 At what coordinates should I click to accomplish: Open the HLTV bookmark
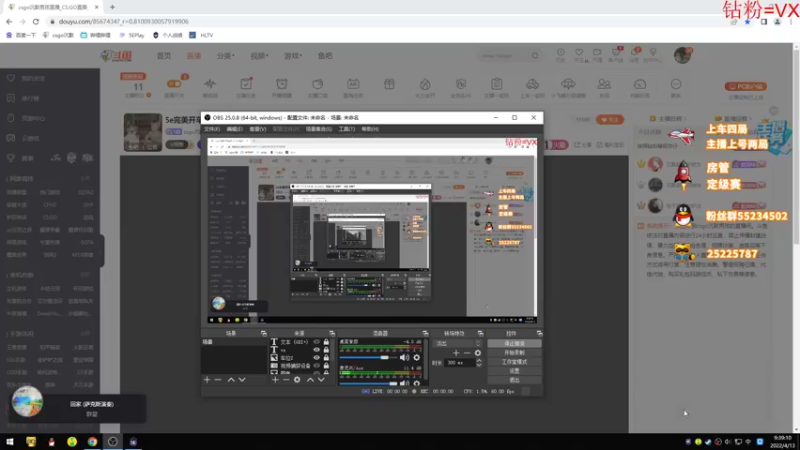coord(202,35)
